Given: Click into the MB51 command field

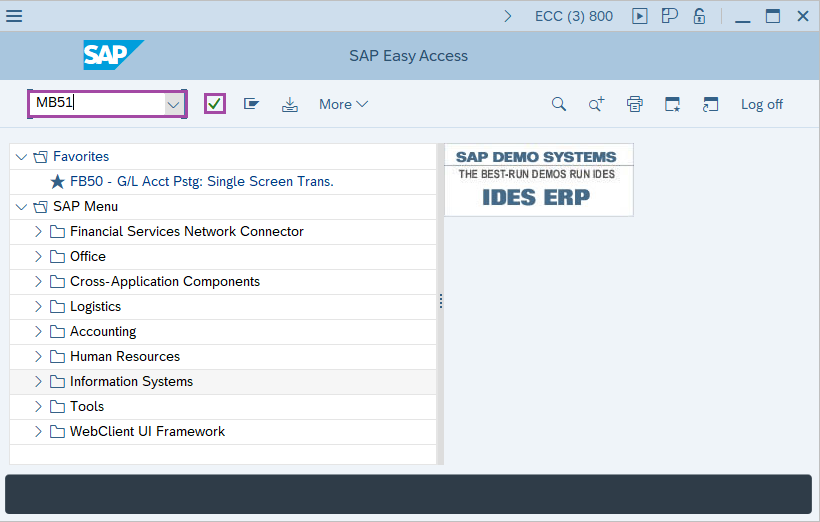Looking at the screenshot, I should (95, 104).
